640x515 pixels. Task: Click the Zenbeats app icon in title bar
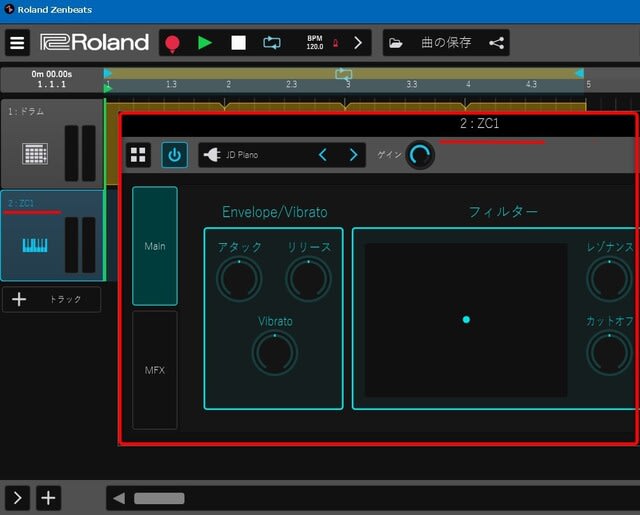pyautogui.click(x=9, y=9)
